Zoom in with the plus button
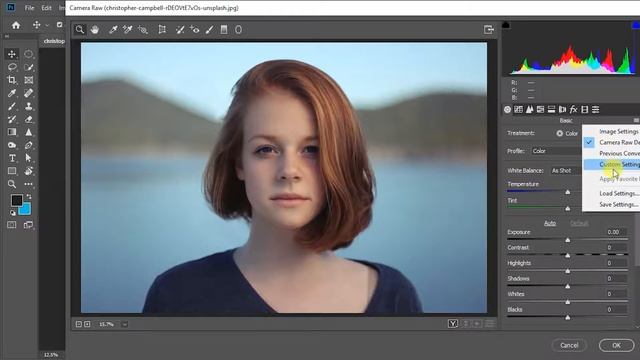The height and width of the screenshot is (360, 640). coord(87,324)
